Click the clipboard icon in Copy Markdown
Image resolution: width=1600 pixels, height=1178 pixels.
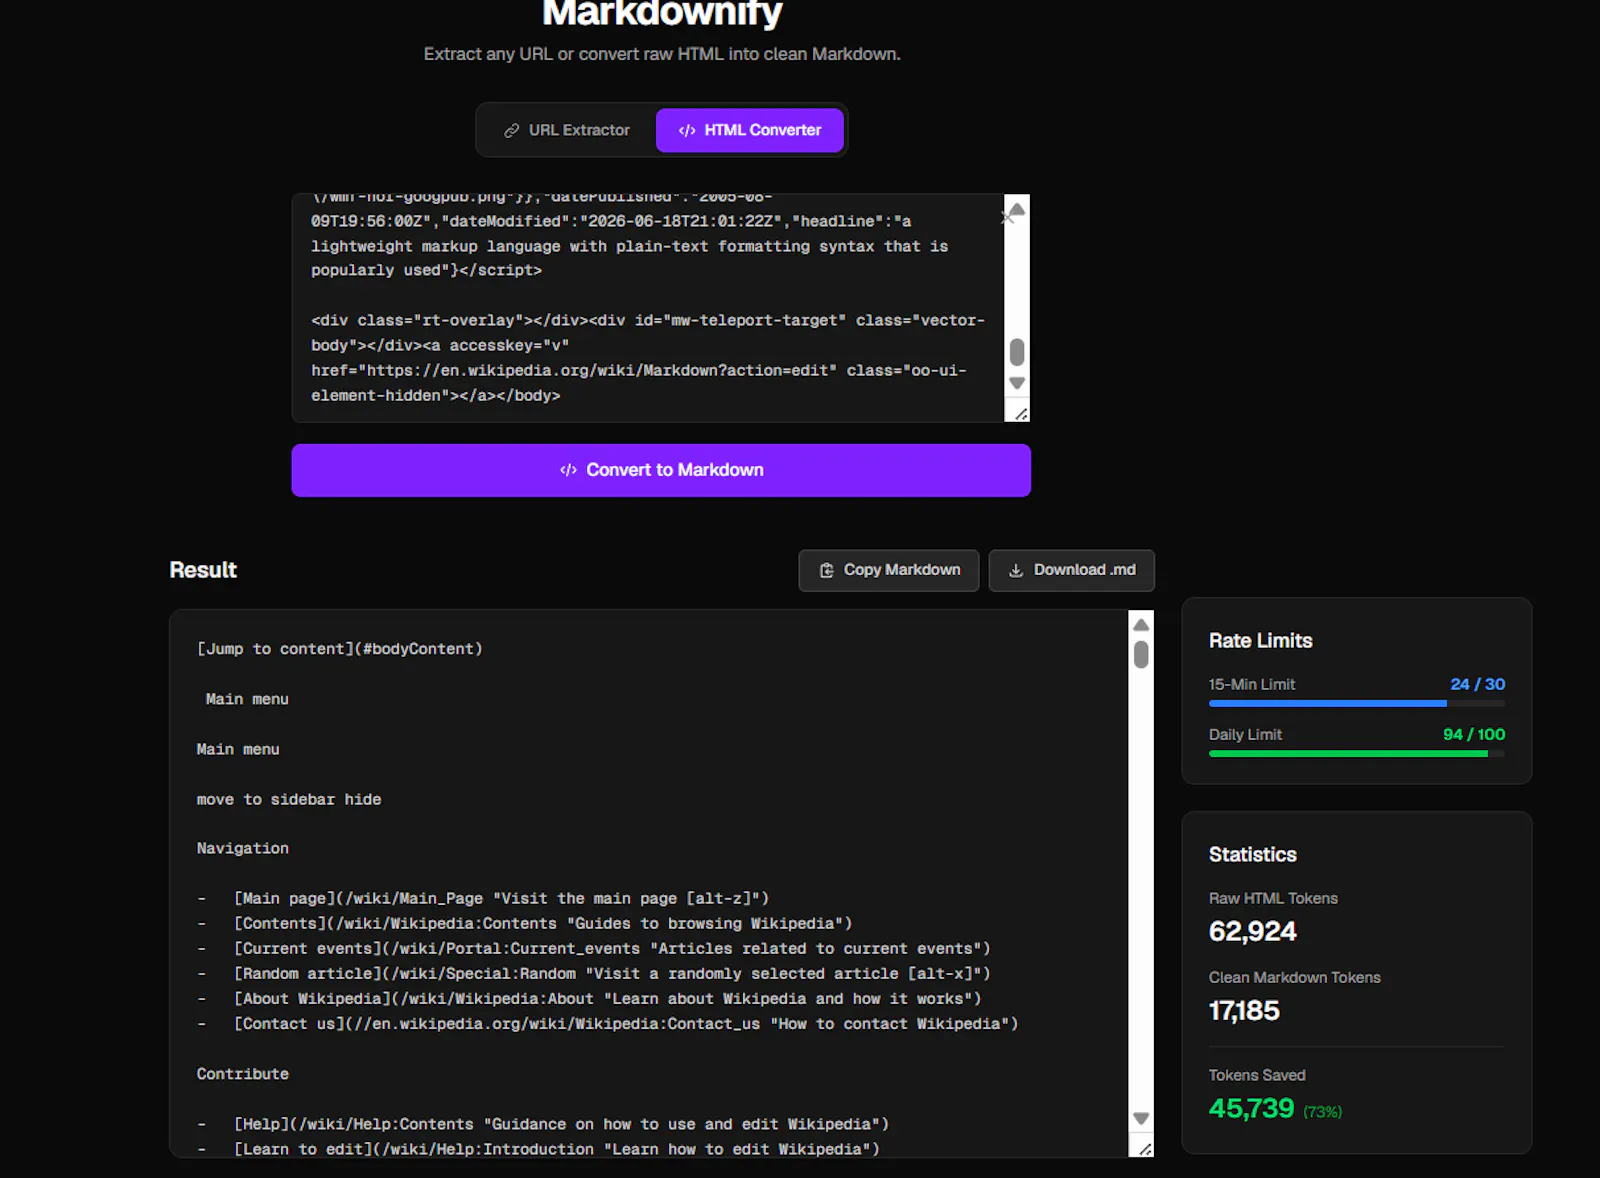point(827,570)
